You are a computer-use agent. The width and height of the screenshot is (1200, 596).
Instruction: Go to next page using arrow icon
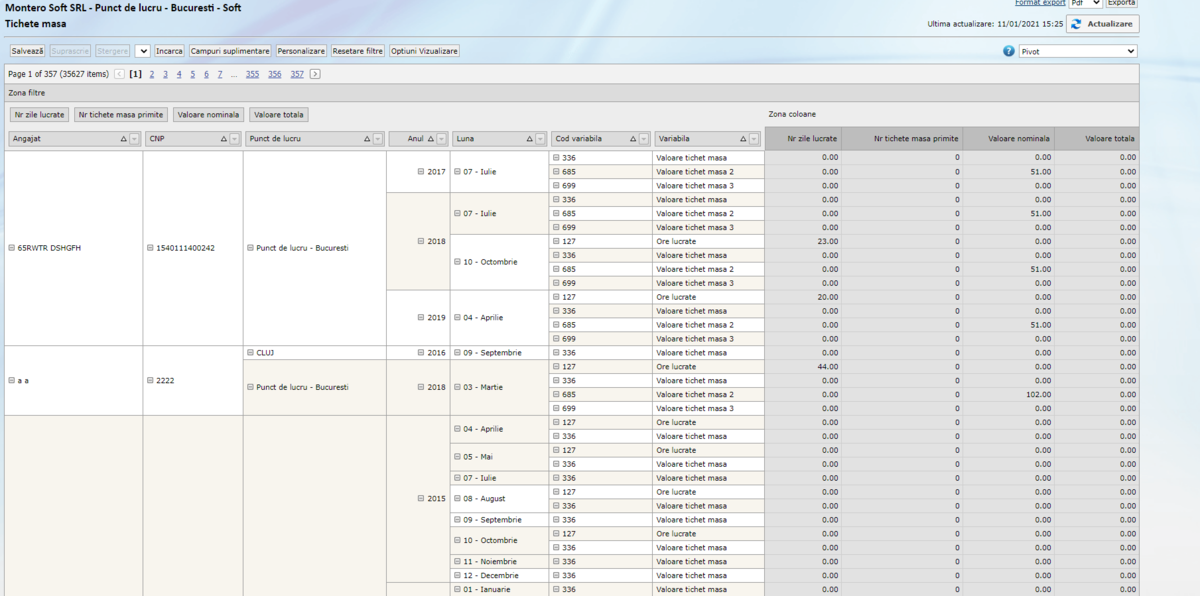315,74
